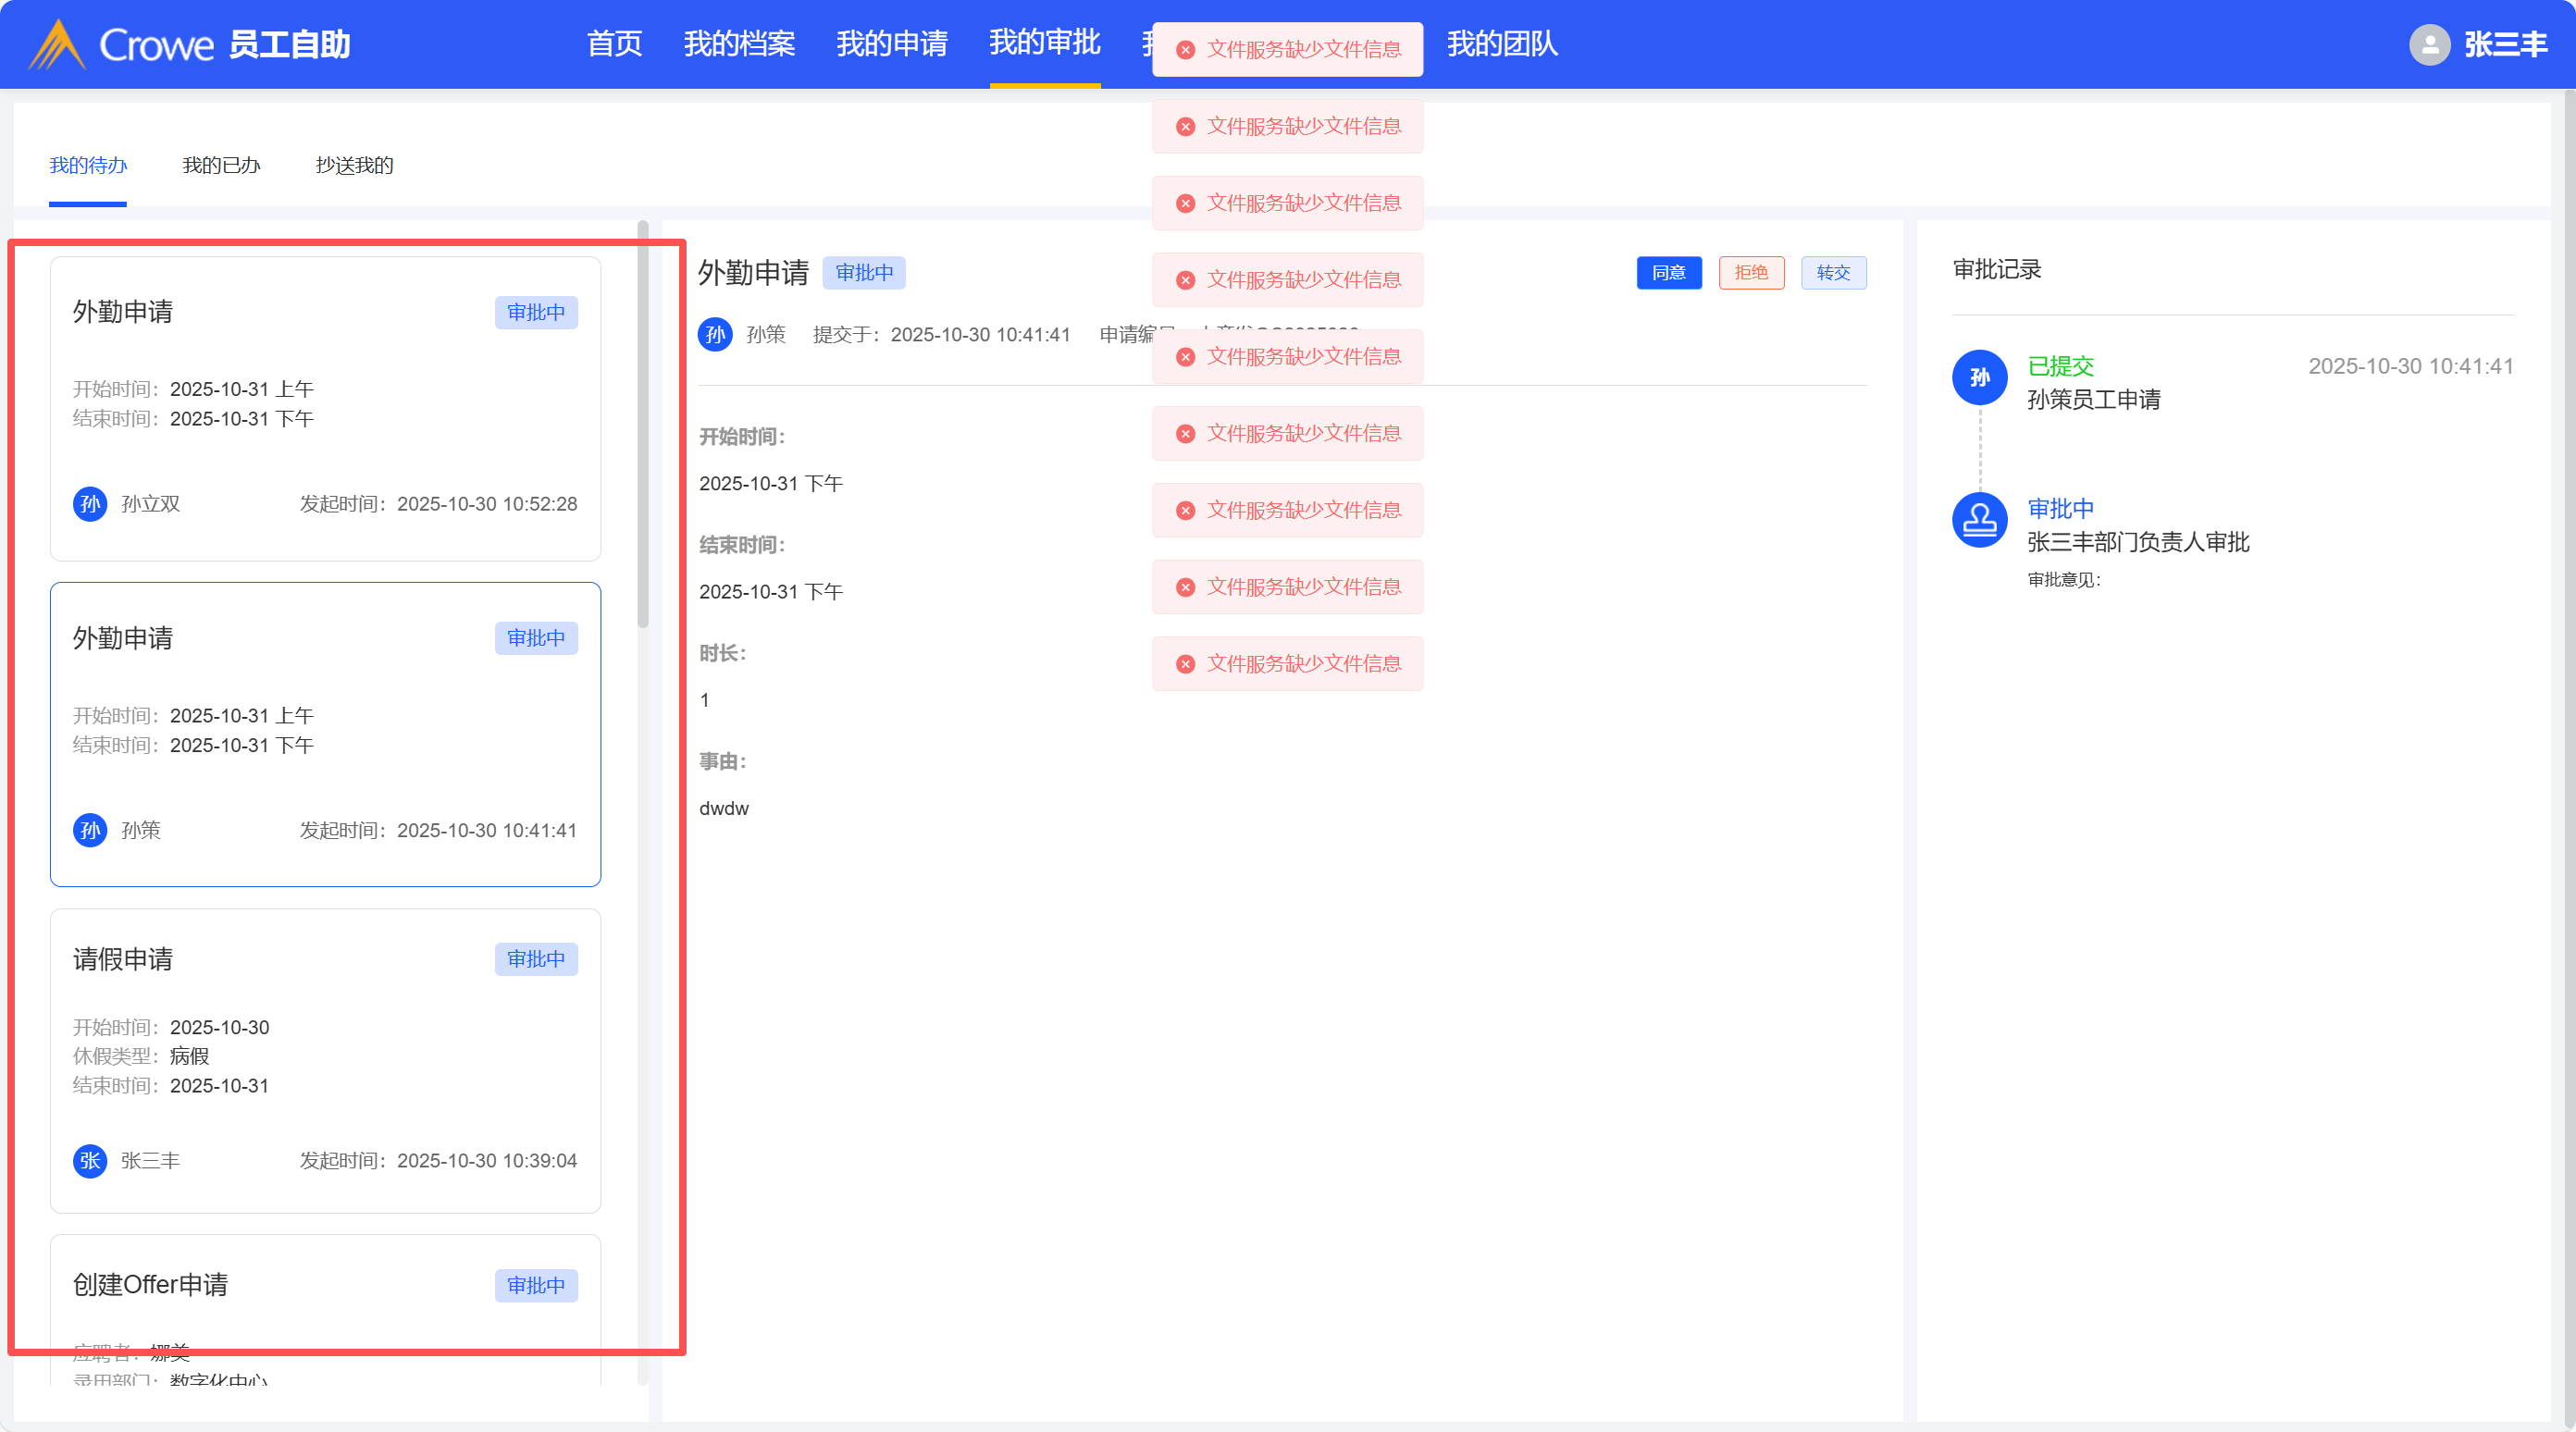Click the pending list vertical scrollbar
The image size is (2576, 1432).
(643, 425)
